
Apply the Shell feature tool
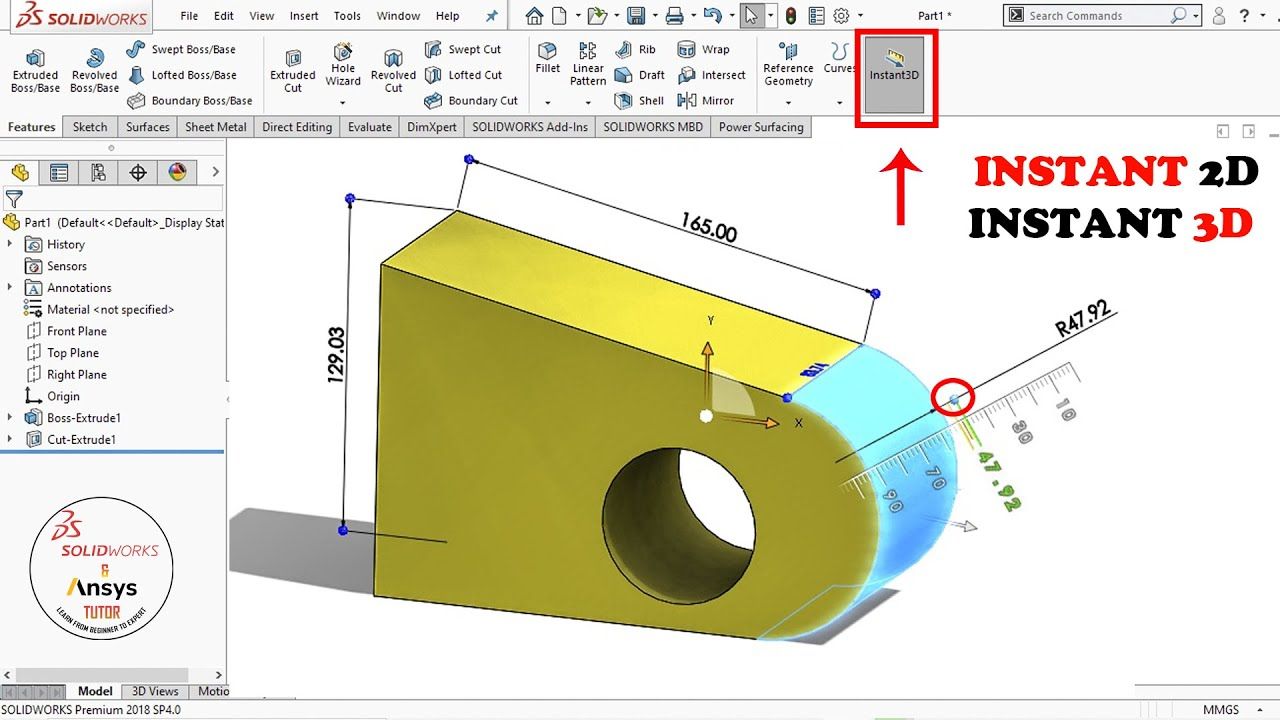(640, 101)
